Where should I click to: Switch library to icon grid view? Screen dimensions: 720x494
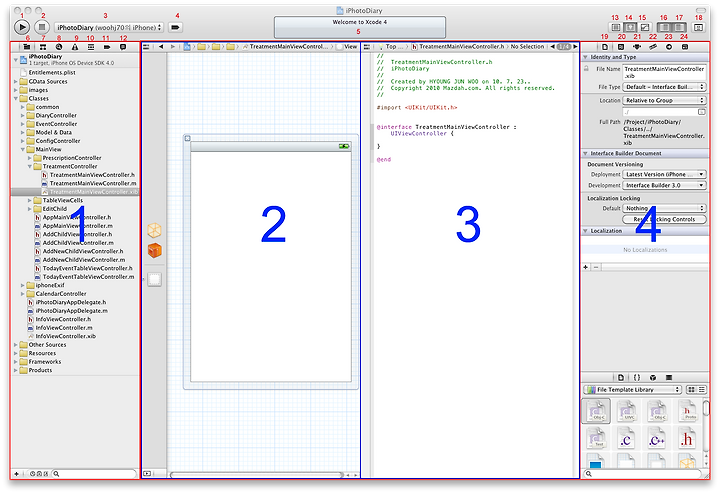691,389
